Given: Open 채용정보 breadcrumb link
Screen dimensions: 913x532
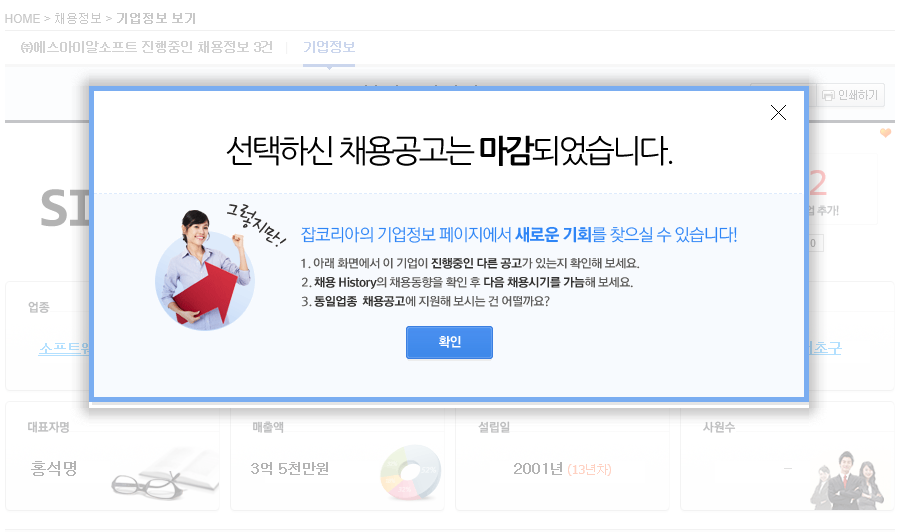Looking at the screenshot, I should tap(78, 19).
